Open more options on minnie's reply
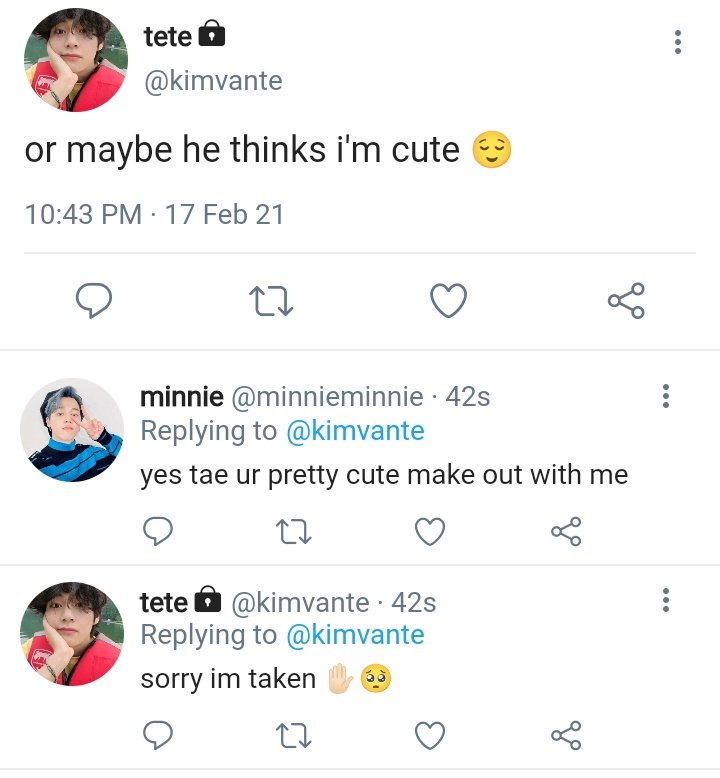Viewport: 720px width, 778px height. (x=666, y=396)
